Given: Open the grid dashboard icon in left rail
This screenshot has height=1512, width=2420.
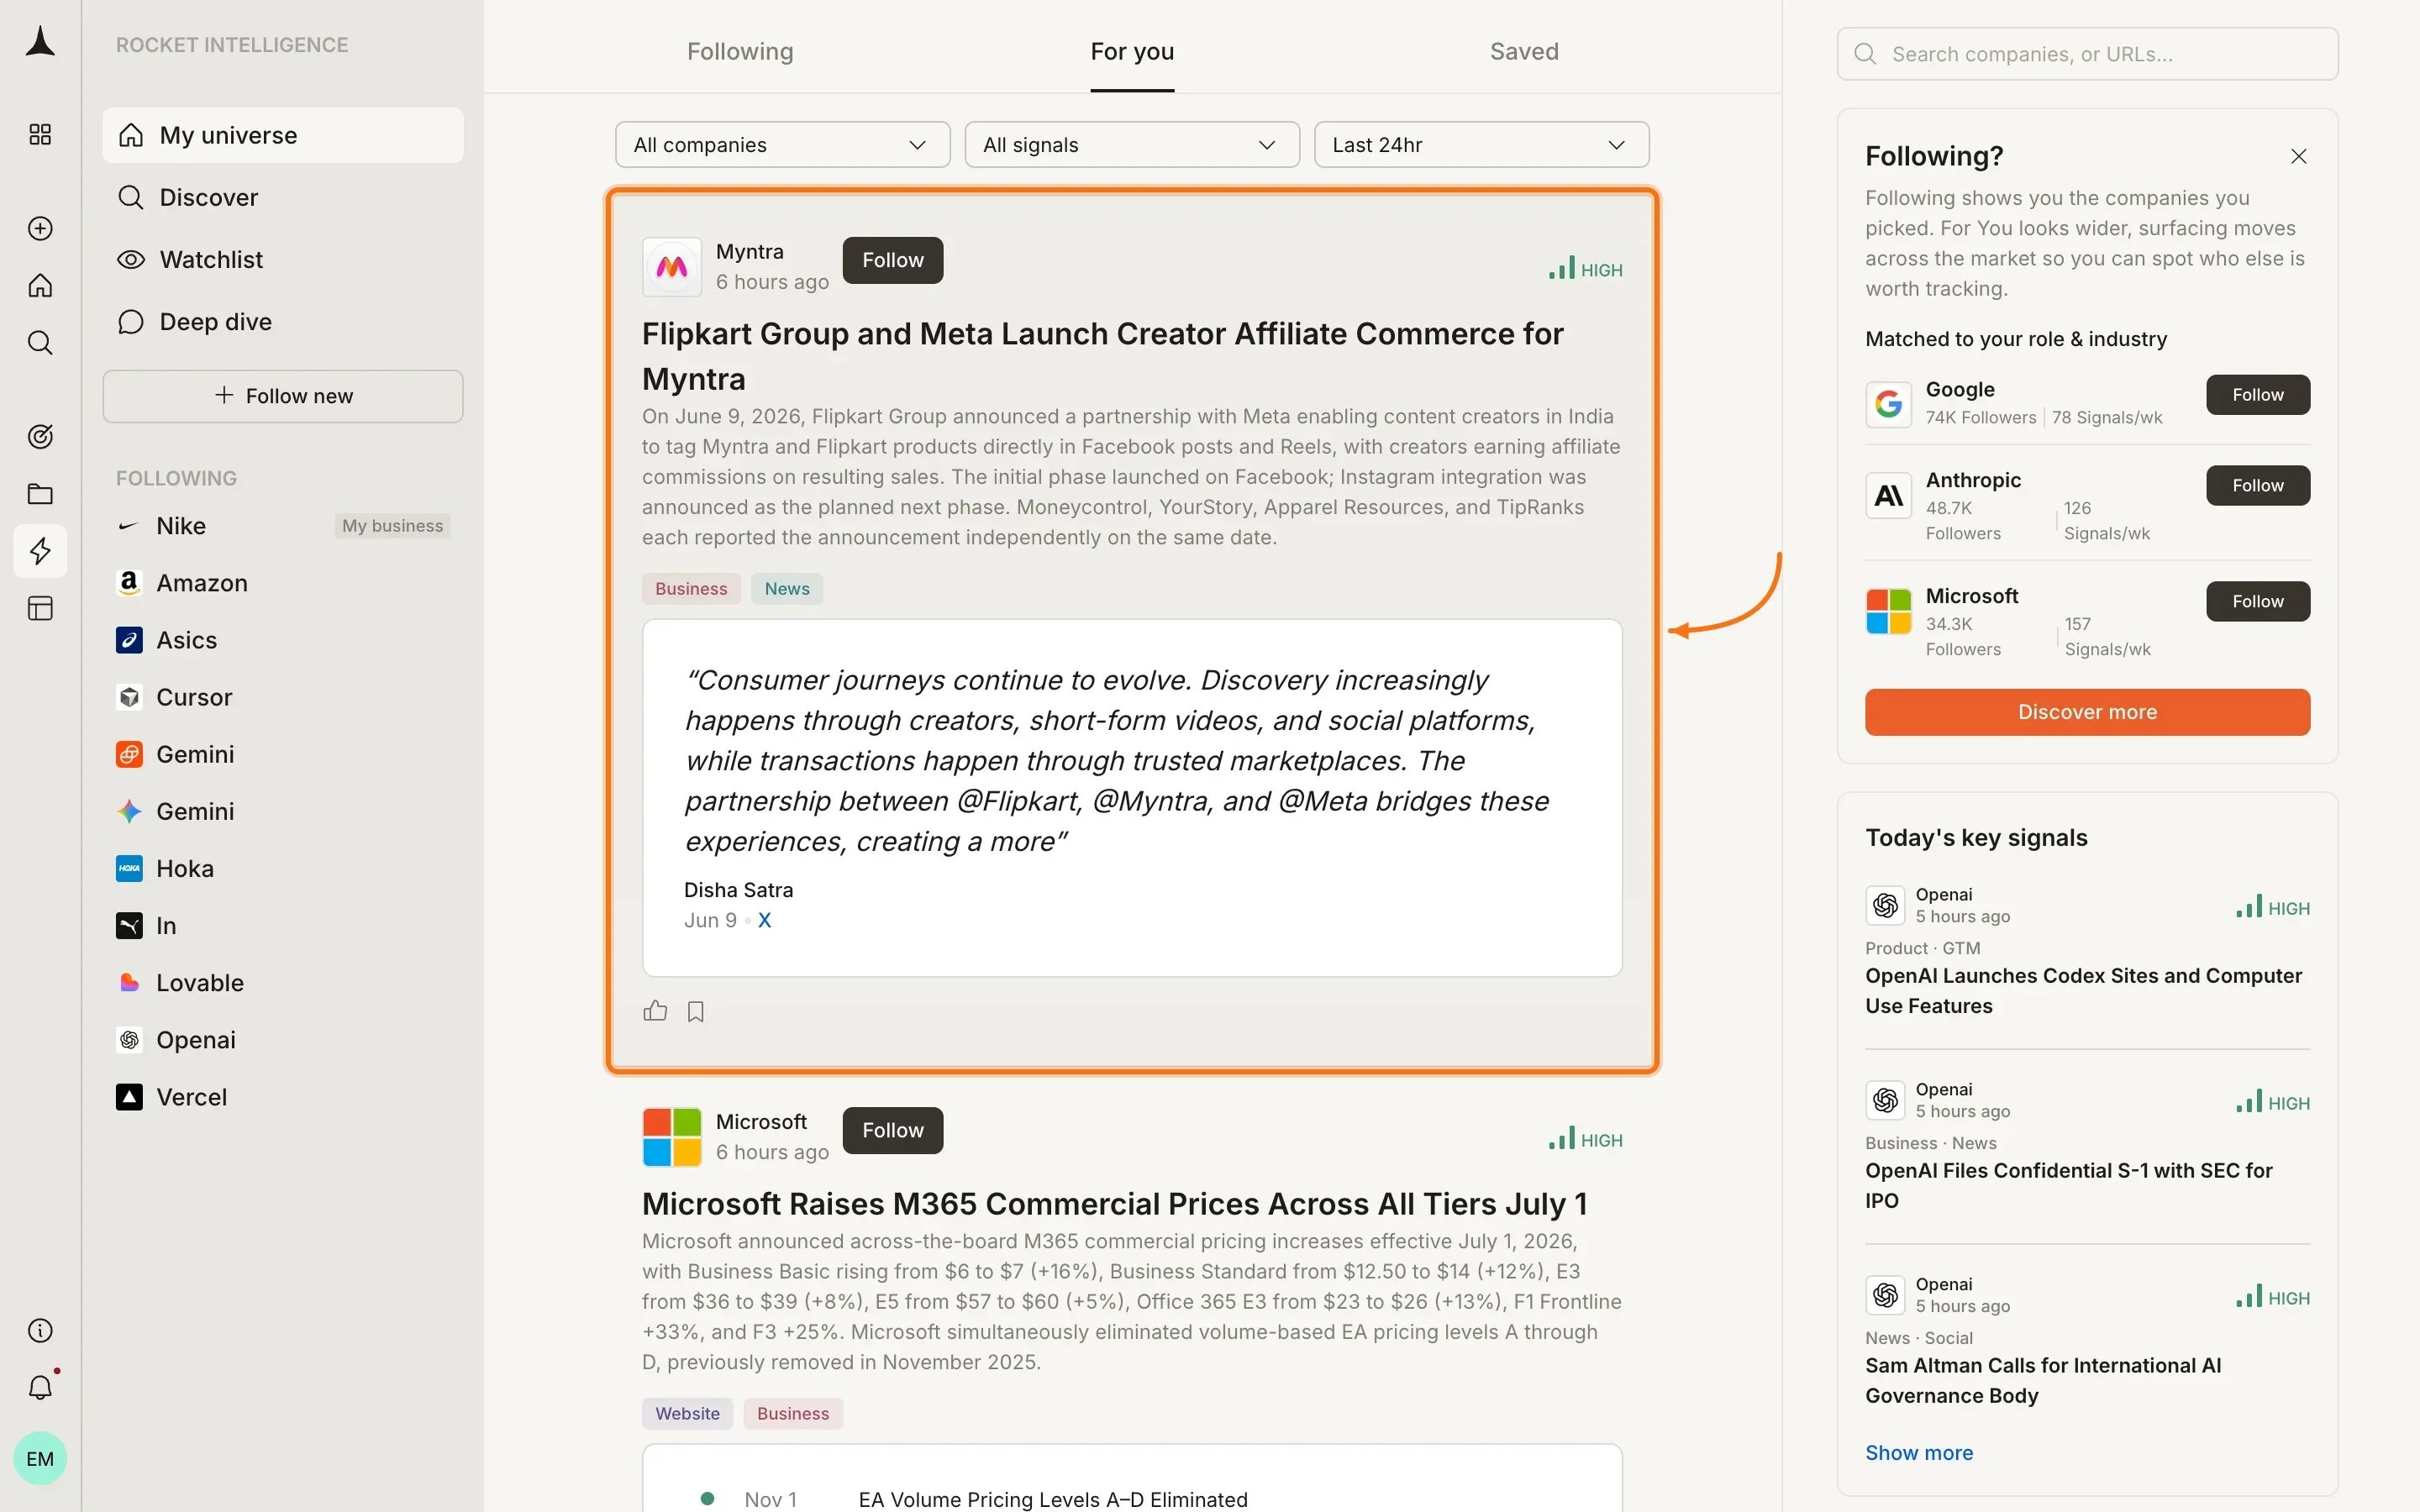Looking at the screenshot, I should (40, 134).
